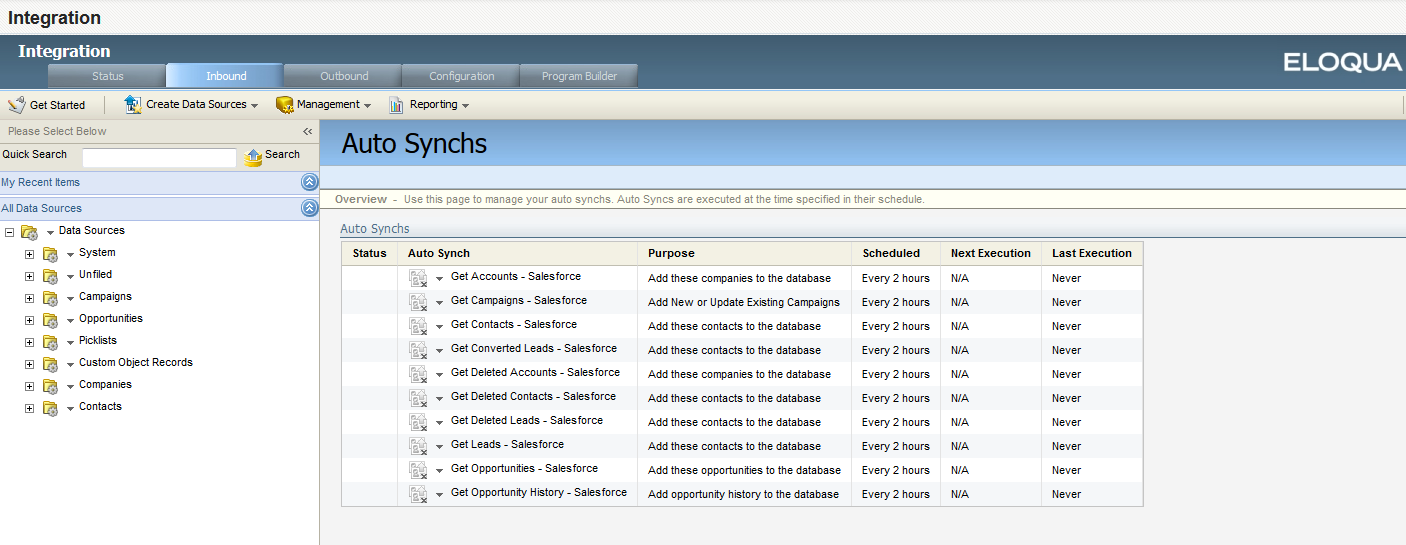Expand the Contacts tree node
Image resolution: width=1406 pixels, height=545 pixels.
coord(29,408)
